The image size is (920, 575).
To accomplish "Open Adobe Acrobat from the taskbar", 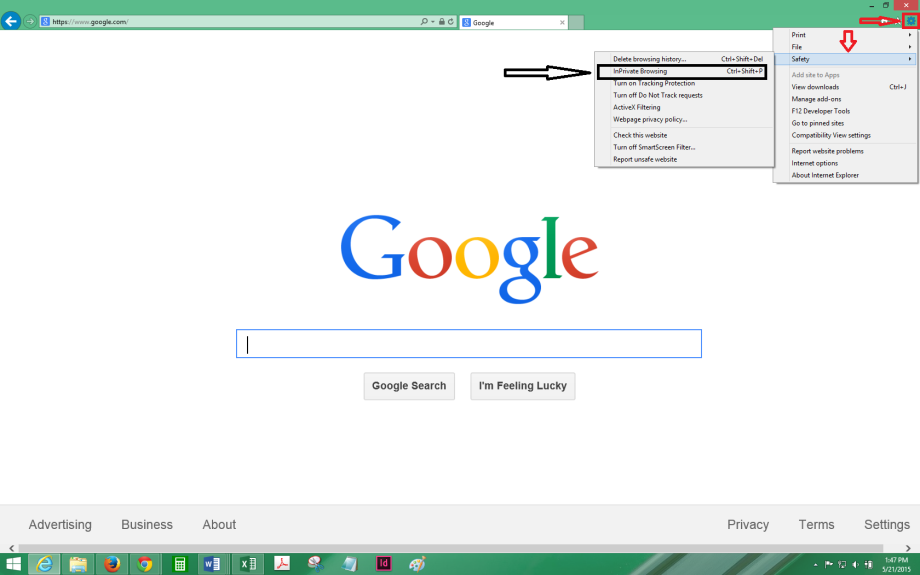I will (282, 564).
